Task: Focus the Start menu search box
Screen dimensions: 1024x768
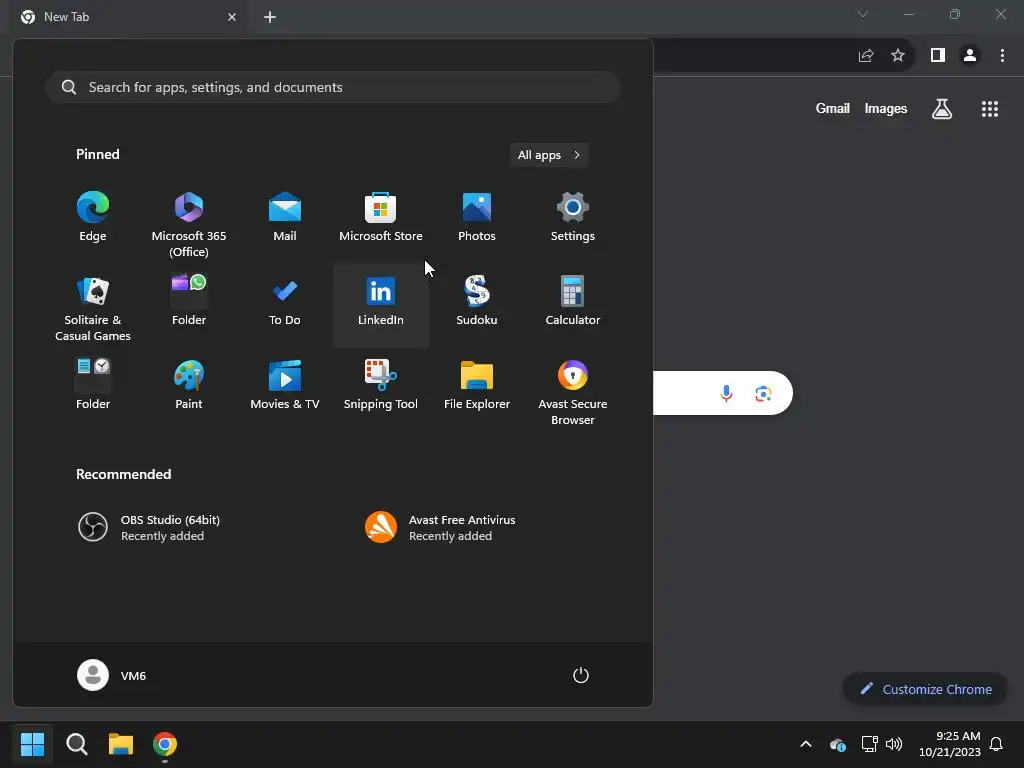Action: click(333, 87)
